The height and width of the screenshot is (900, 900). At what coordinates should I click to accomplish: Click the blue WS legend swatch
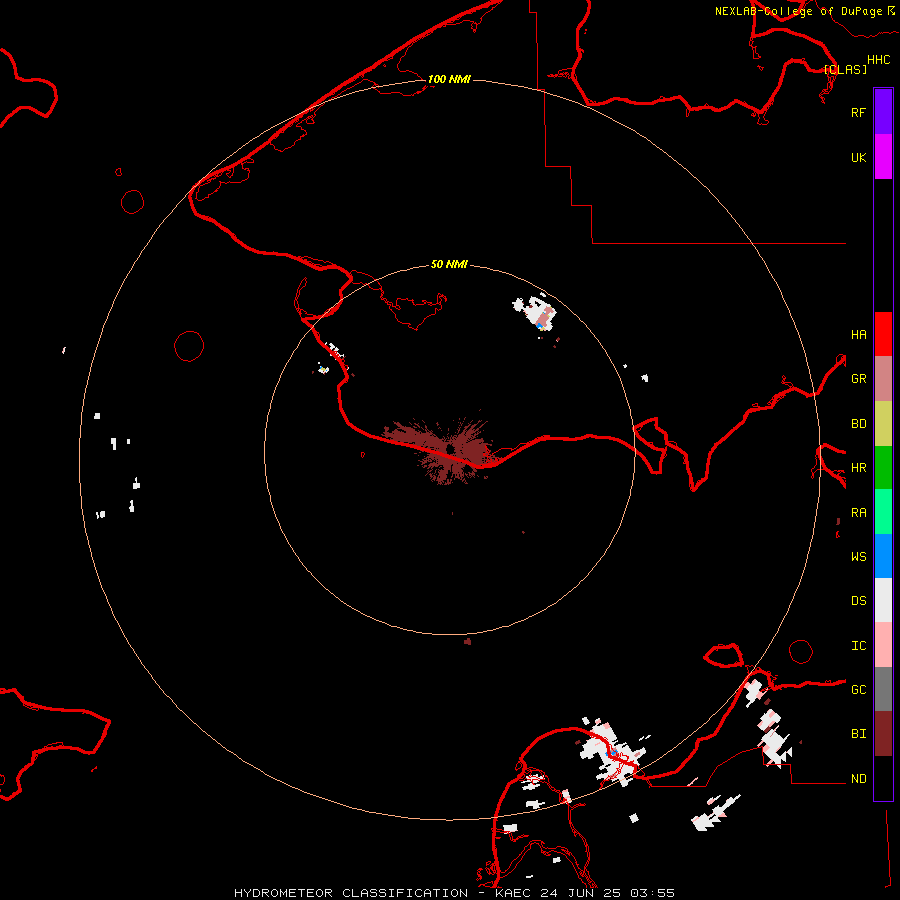[883, 556]
